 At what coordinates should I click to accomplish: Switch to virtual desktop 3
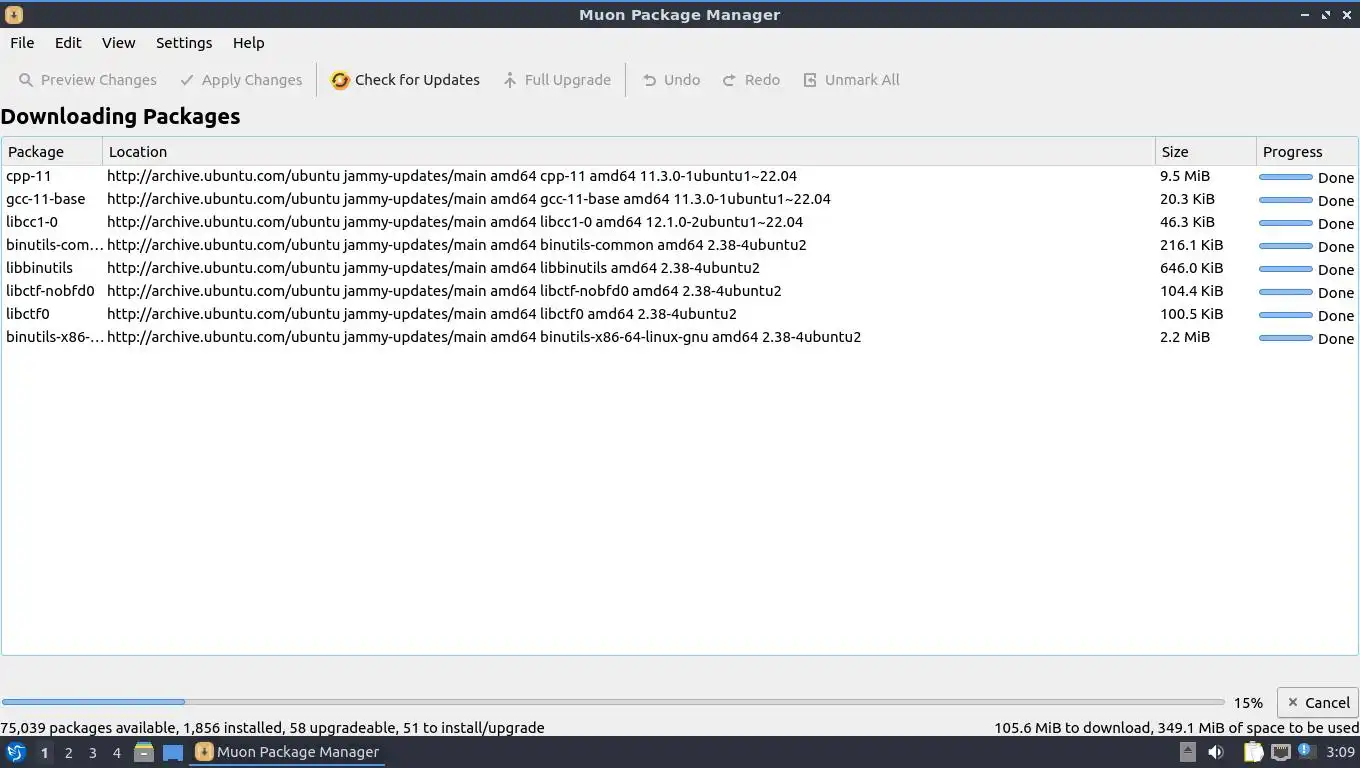tap(92, 753)
